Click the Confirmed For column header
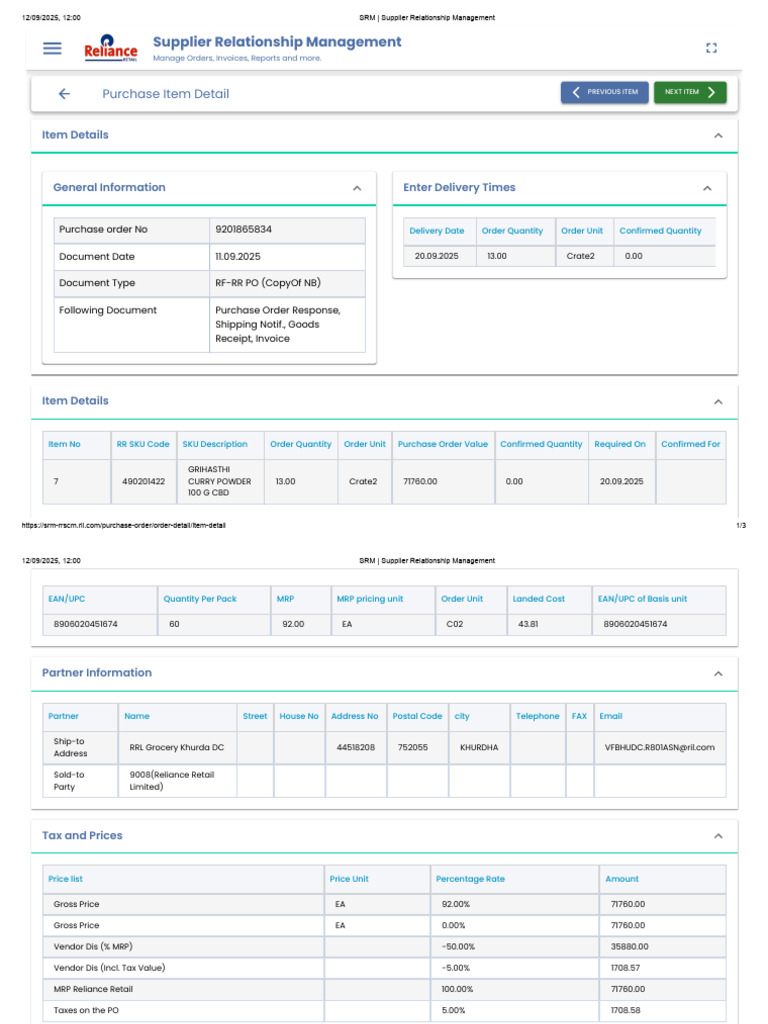The width and height of the screenshot is (768, 1024). 690,444
